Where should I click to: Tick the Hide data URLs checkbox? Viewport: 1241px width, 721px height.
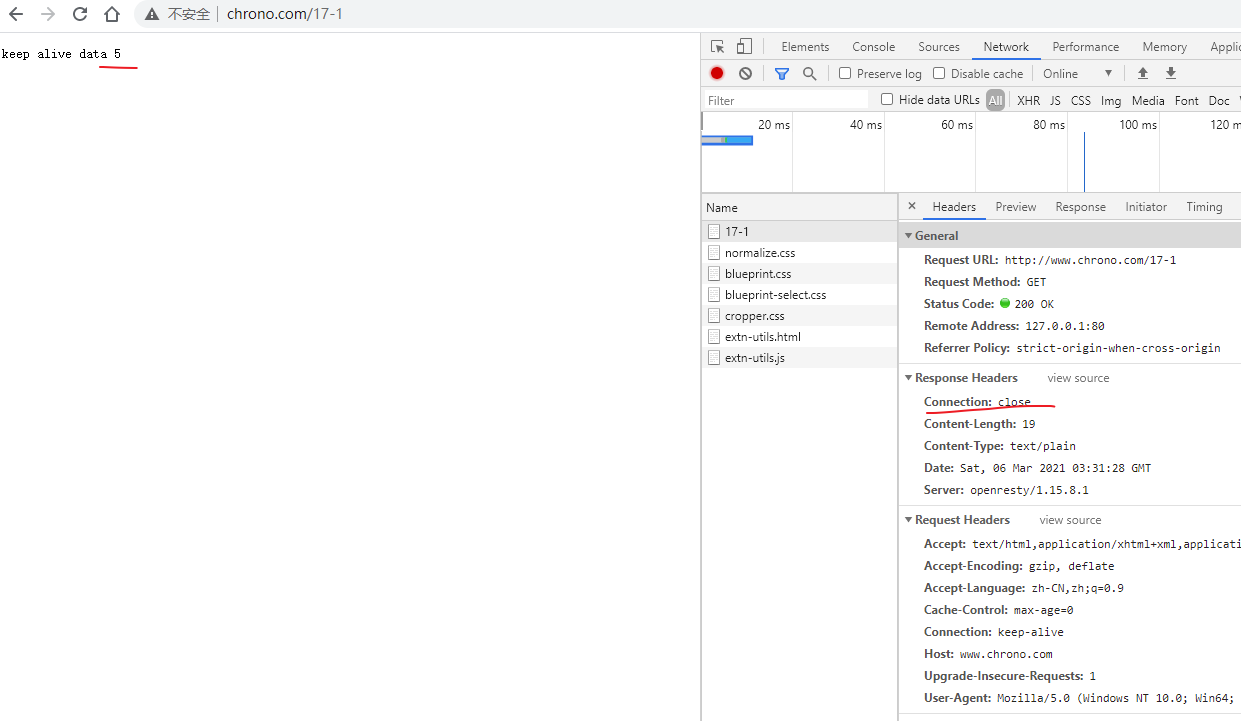point(887,99)
